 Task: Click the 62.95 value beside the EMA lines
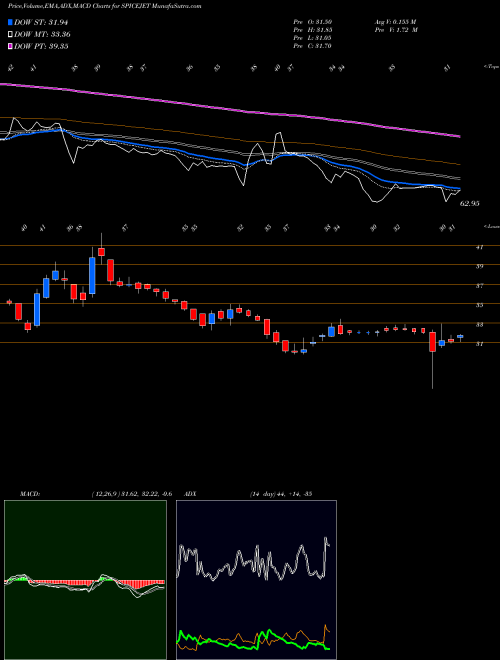coord(470,203)
